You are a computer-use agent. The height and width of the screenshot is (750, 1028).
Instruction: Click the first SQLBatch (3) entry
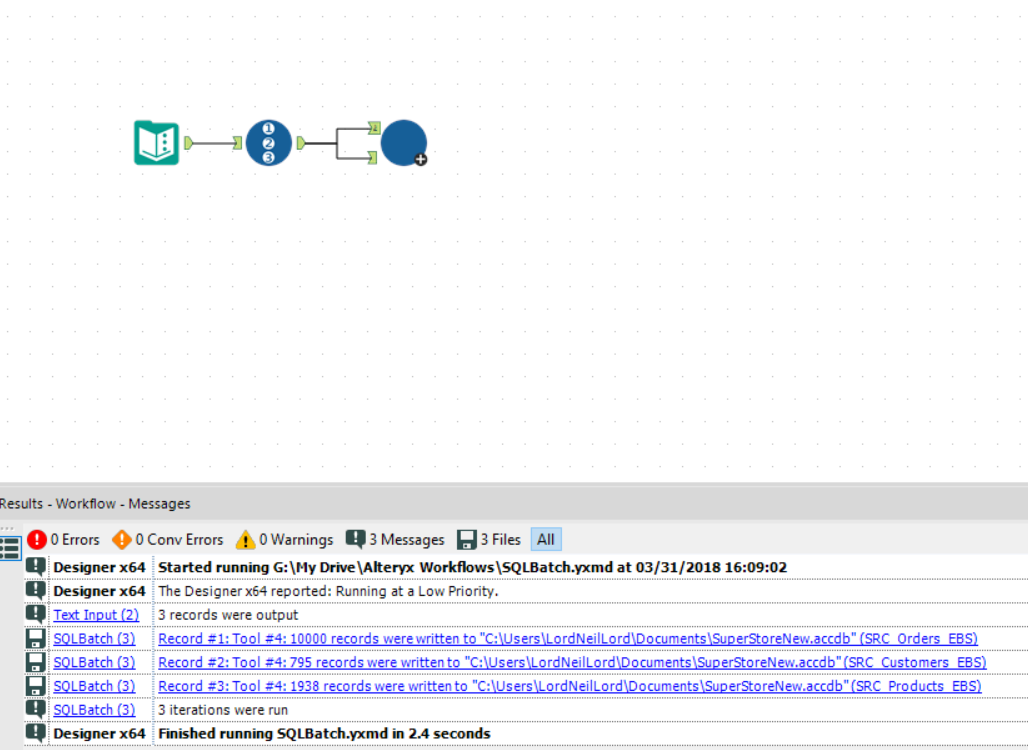(95, 638)
